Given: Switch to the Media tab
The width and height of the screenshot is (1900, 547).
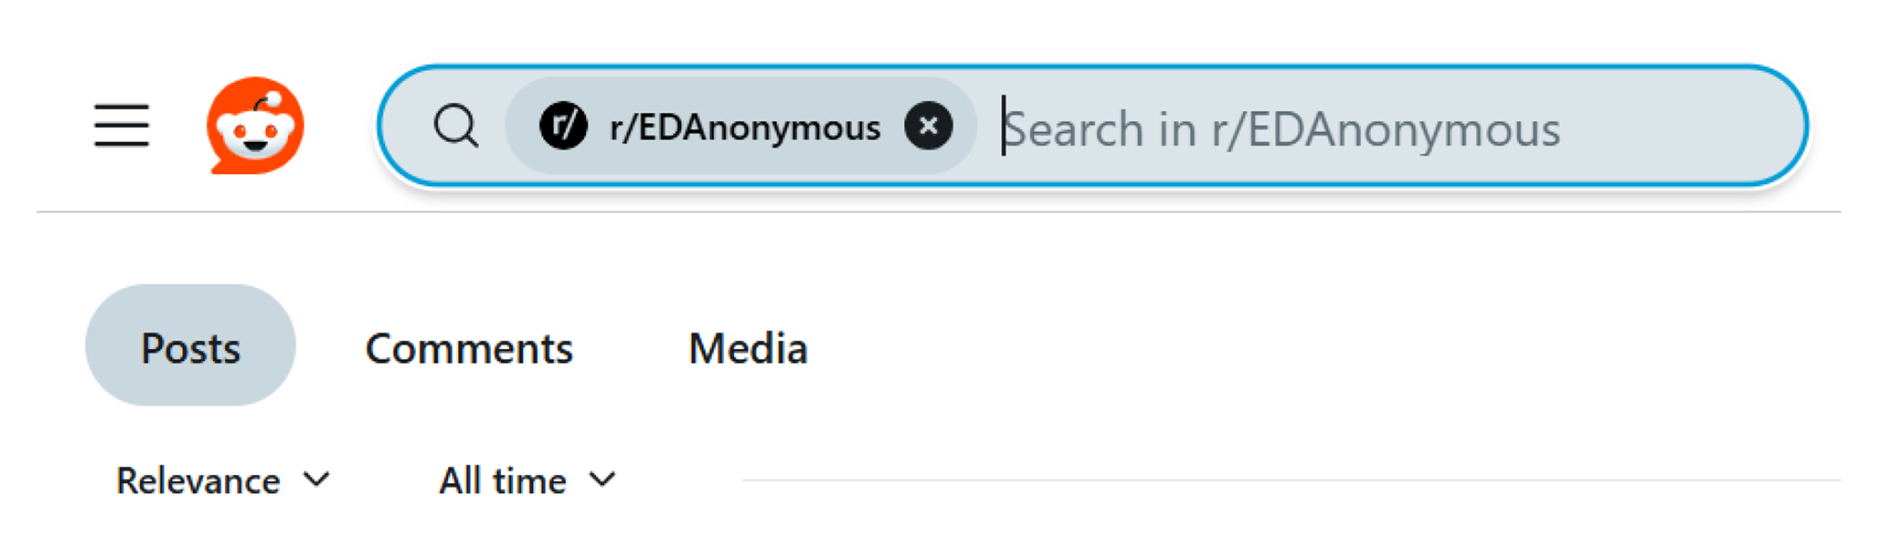Looking at the screenshot, I should click(748, 348).
